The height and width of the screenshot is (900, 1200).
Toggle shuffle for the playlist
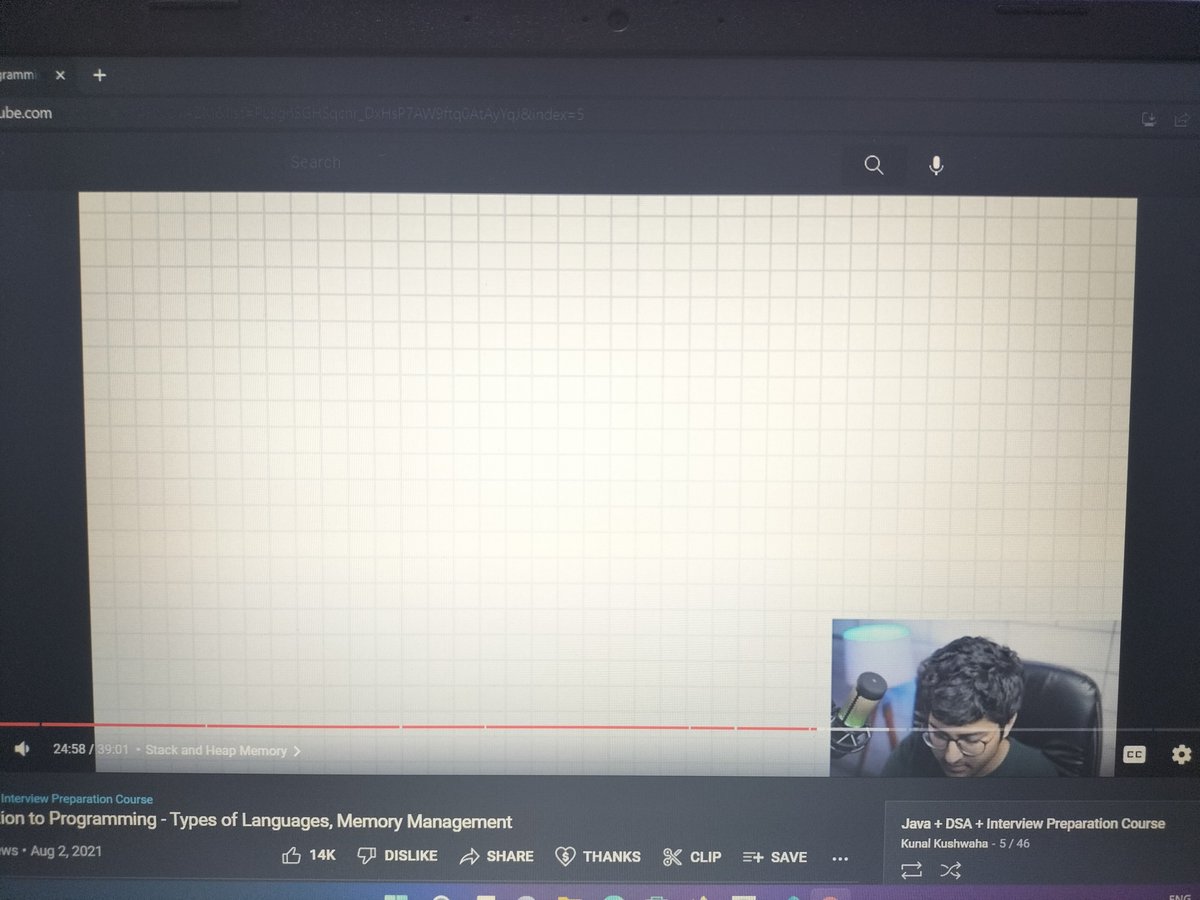tap(950, 870)
